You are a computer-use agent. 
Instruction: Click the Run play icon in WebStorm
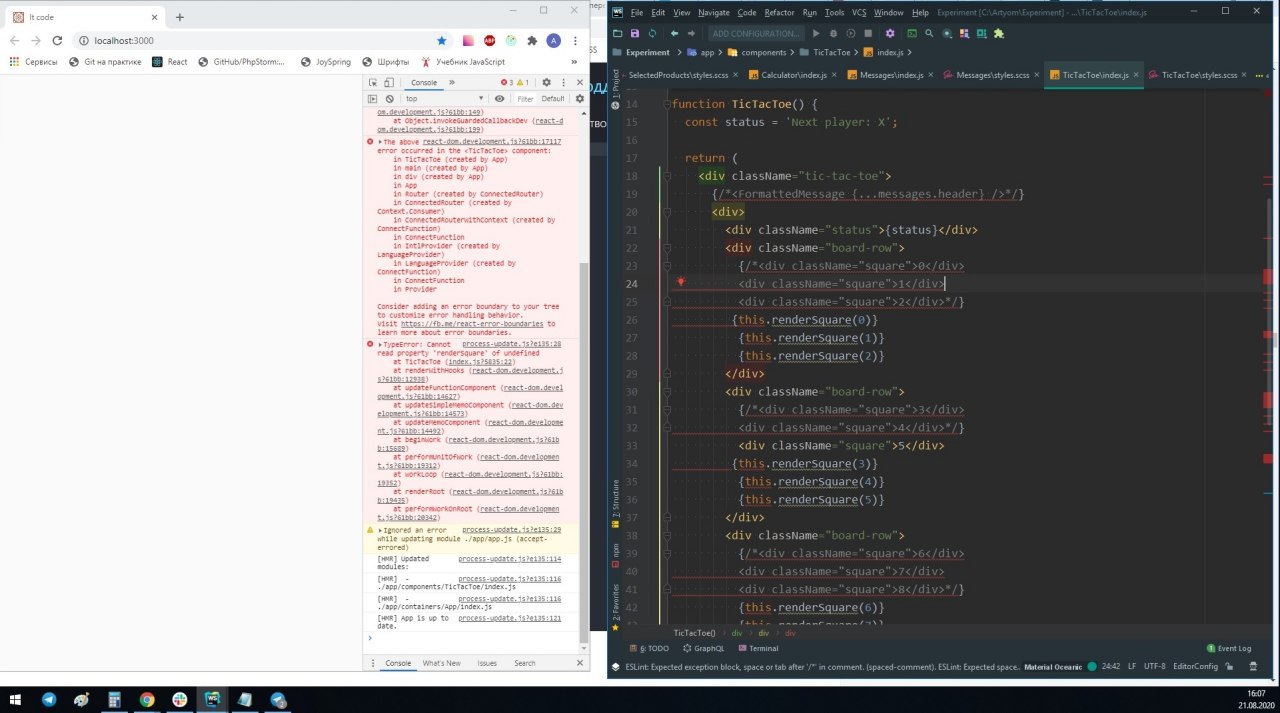click(x=816, y=33)
